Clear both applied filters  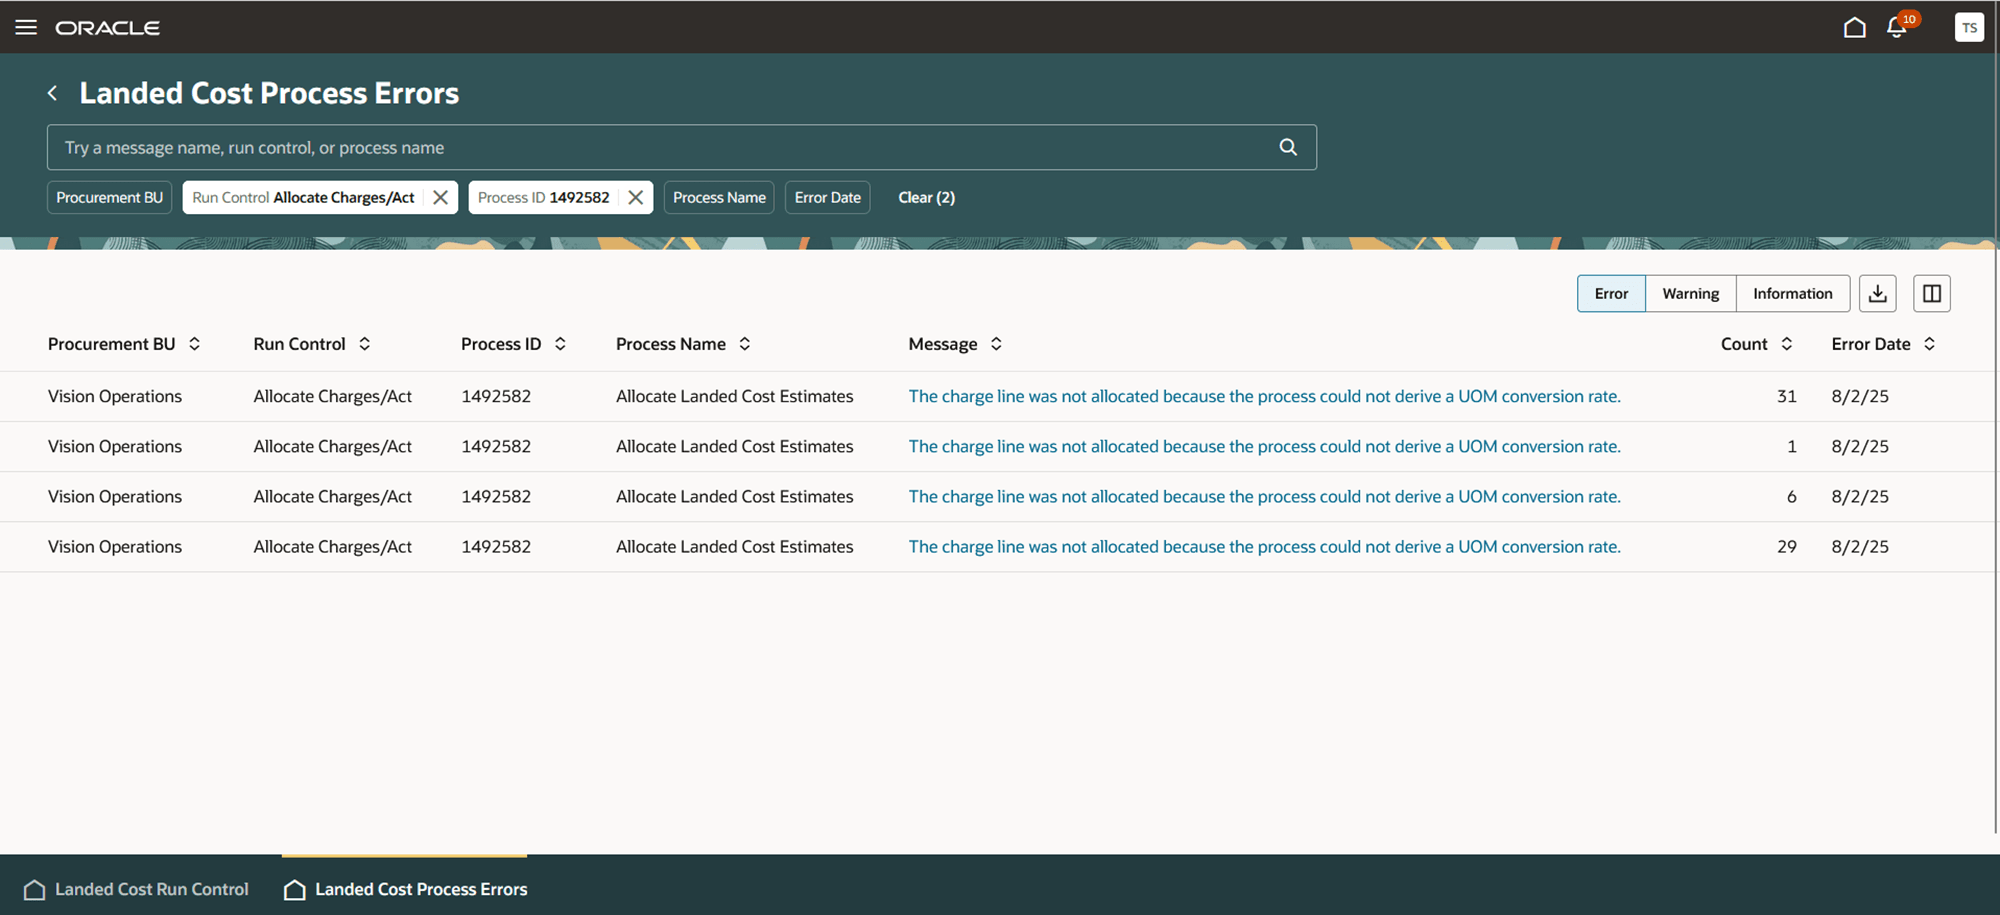click(x=926, y=197)
